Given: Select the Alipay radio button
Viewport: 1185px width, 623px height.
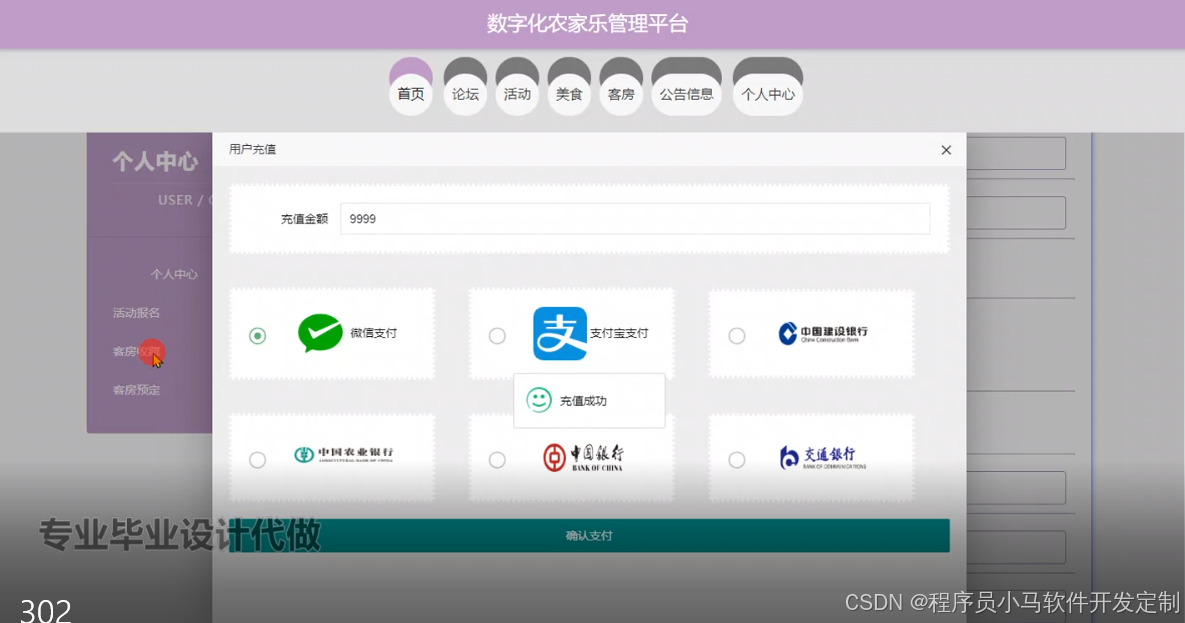Looking at the screenshot, I should pyautogui.click(x=497, y=336).
